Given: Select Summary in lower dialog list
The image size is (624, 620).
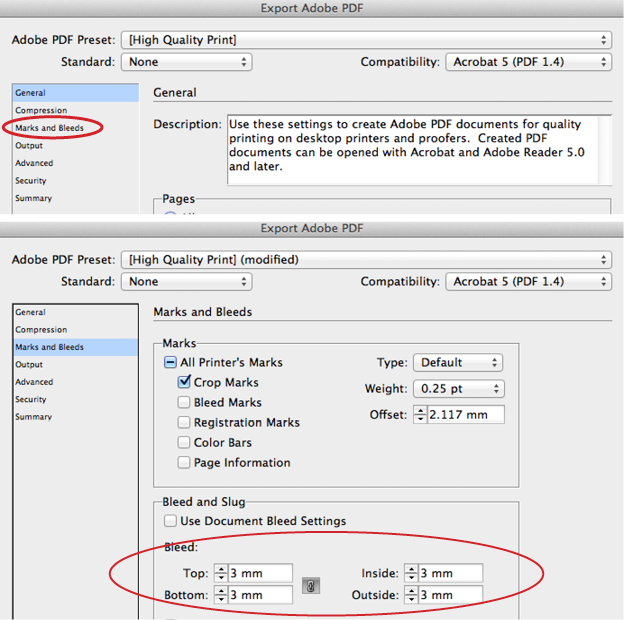Looking at the screenshot, I should click(x=76, y=417).
